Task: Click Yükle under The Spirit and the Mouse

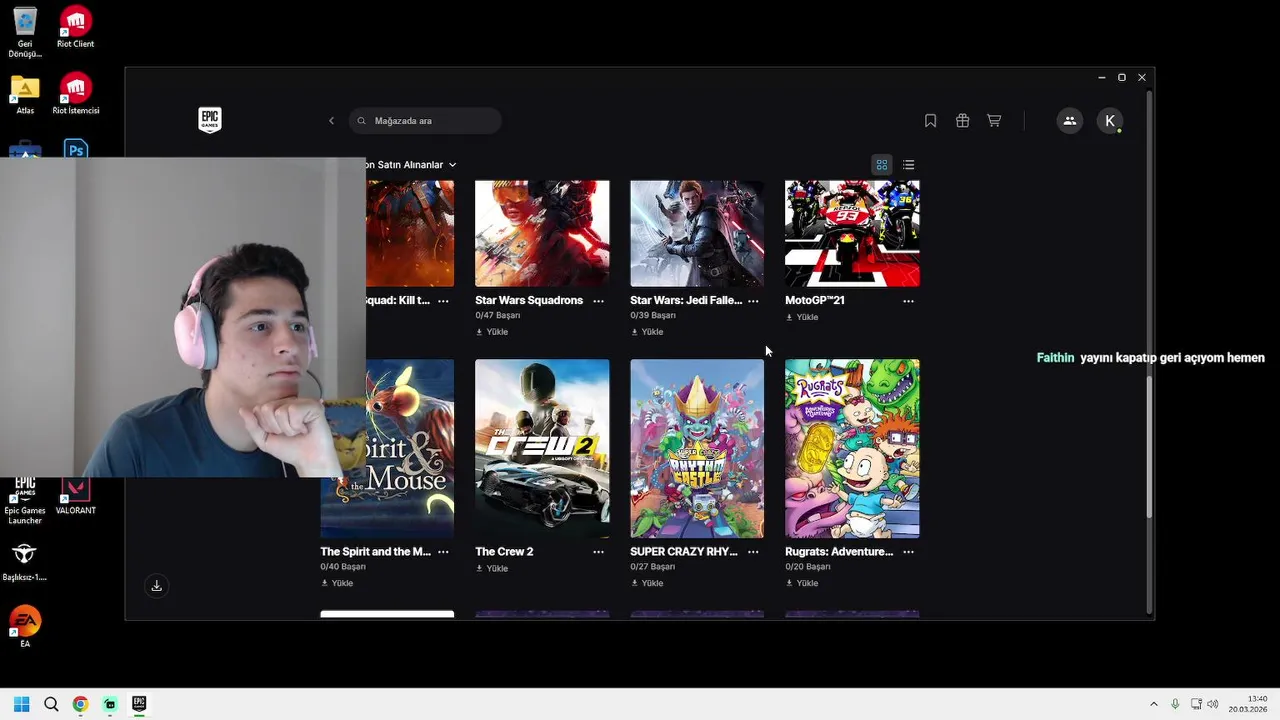Action: [x=337, y=583]
